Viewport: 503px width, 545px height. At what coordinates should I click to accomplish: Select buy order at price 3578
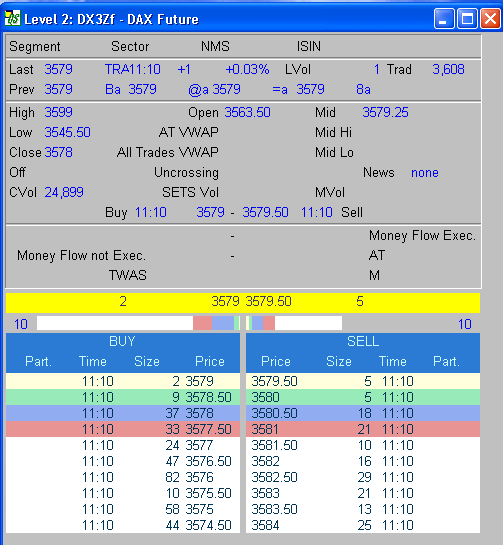(123, 413)
